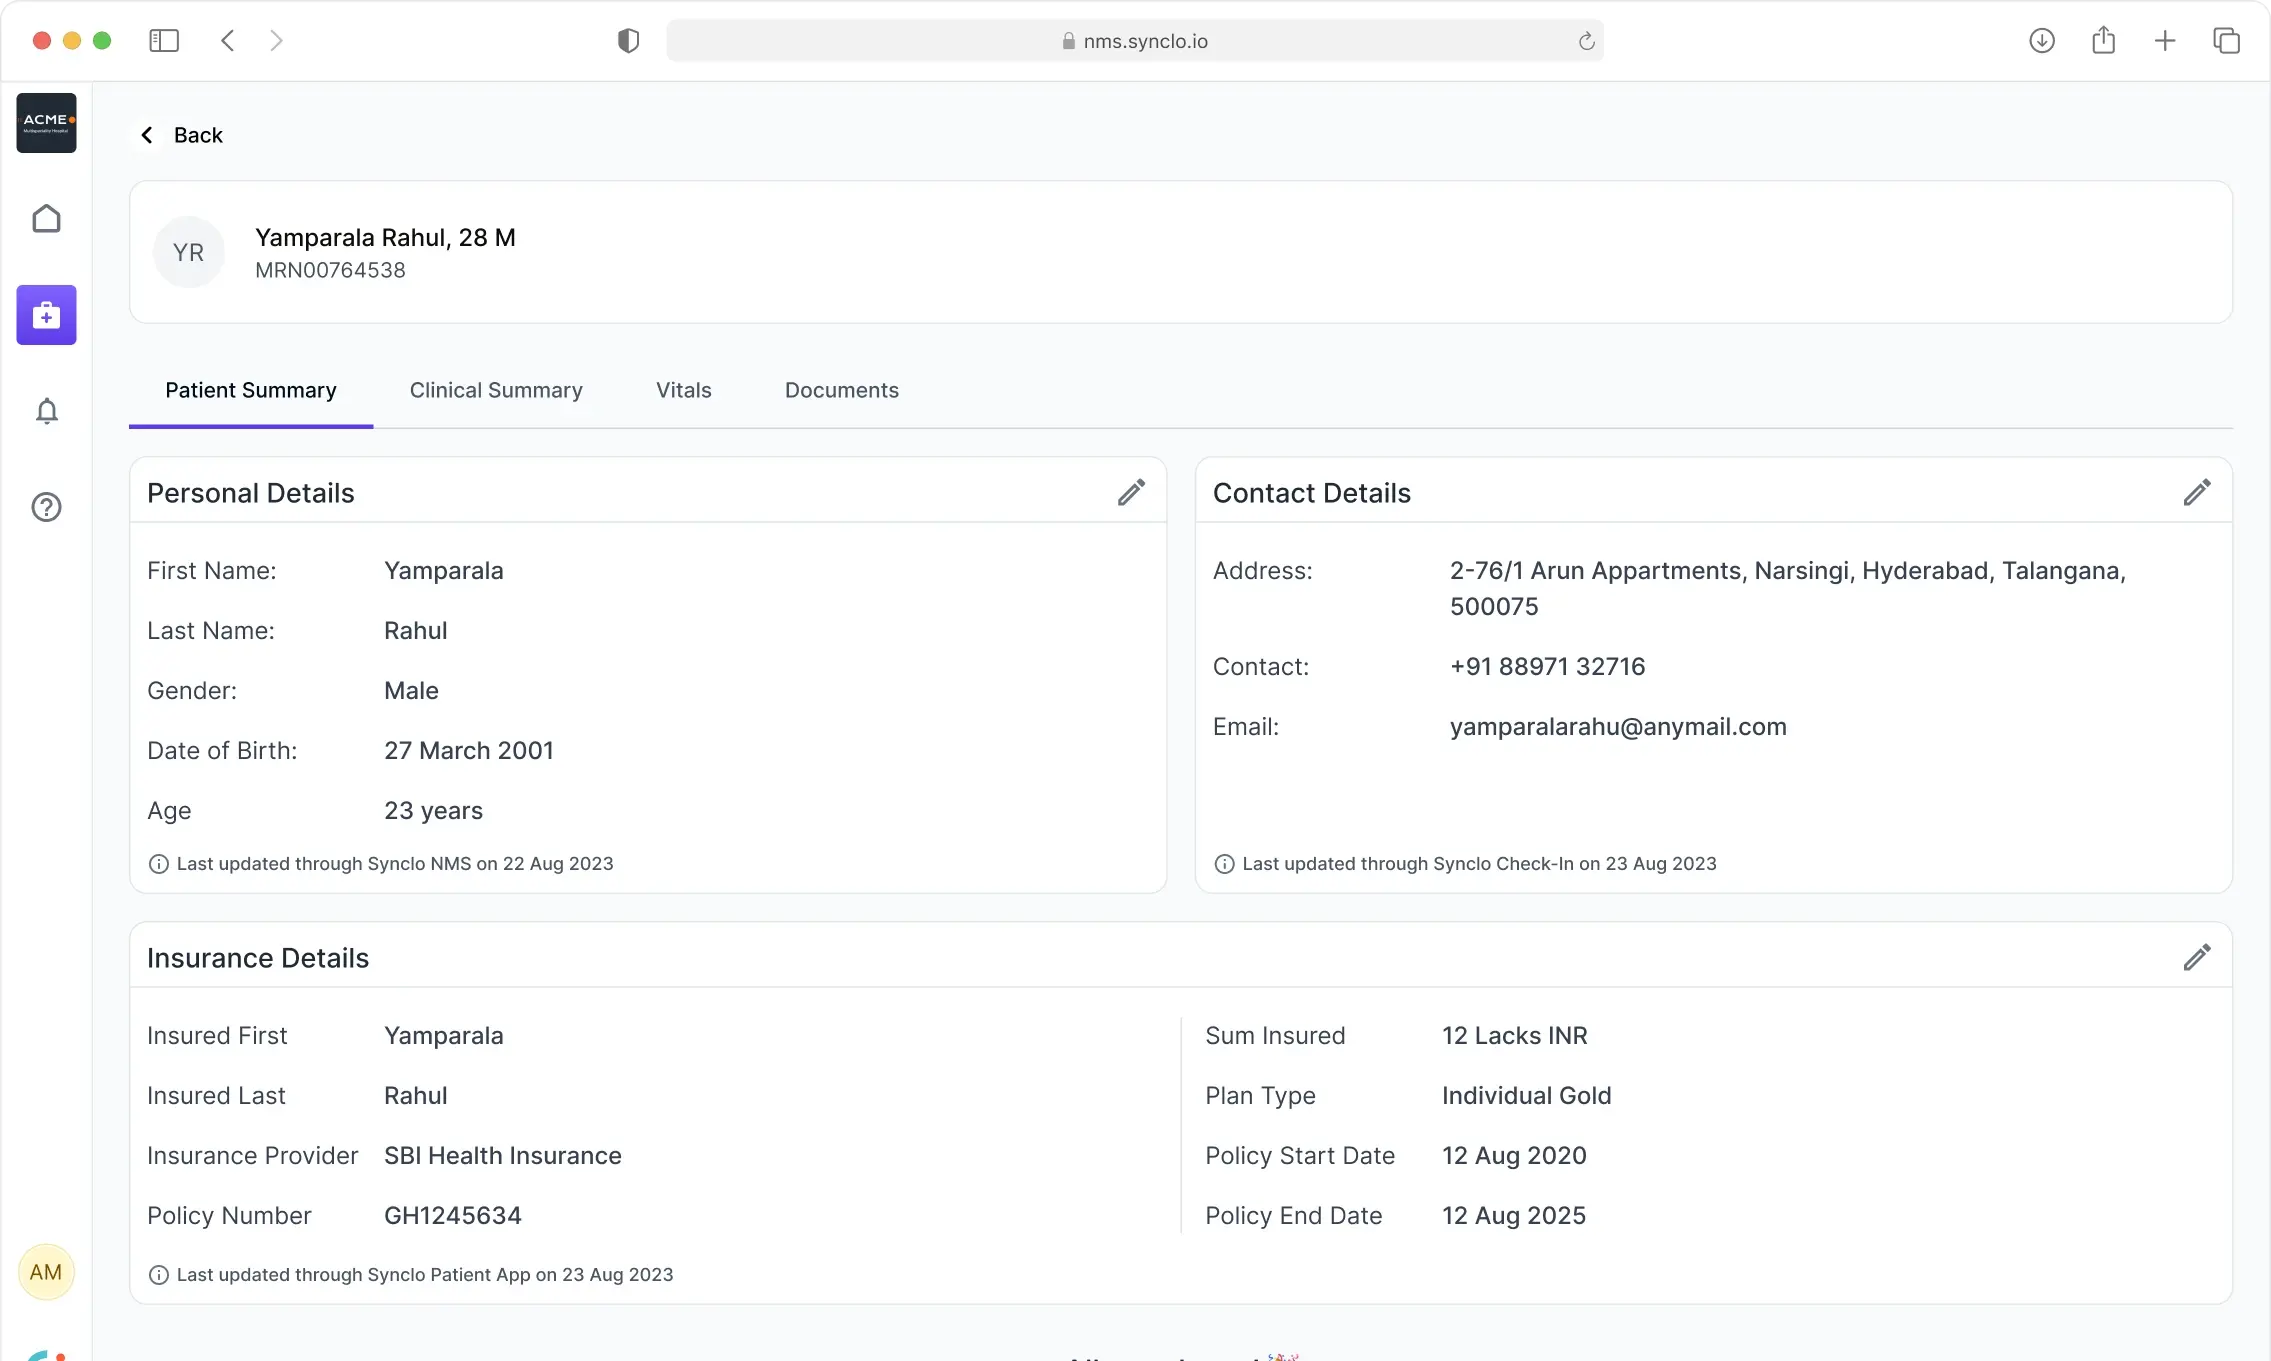
Task: Open the Home icon in sidebar
Action: pyautogui.click(x=46, y=219)
